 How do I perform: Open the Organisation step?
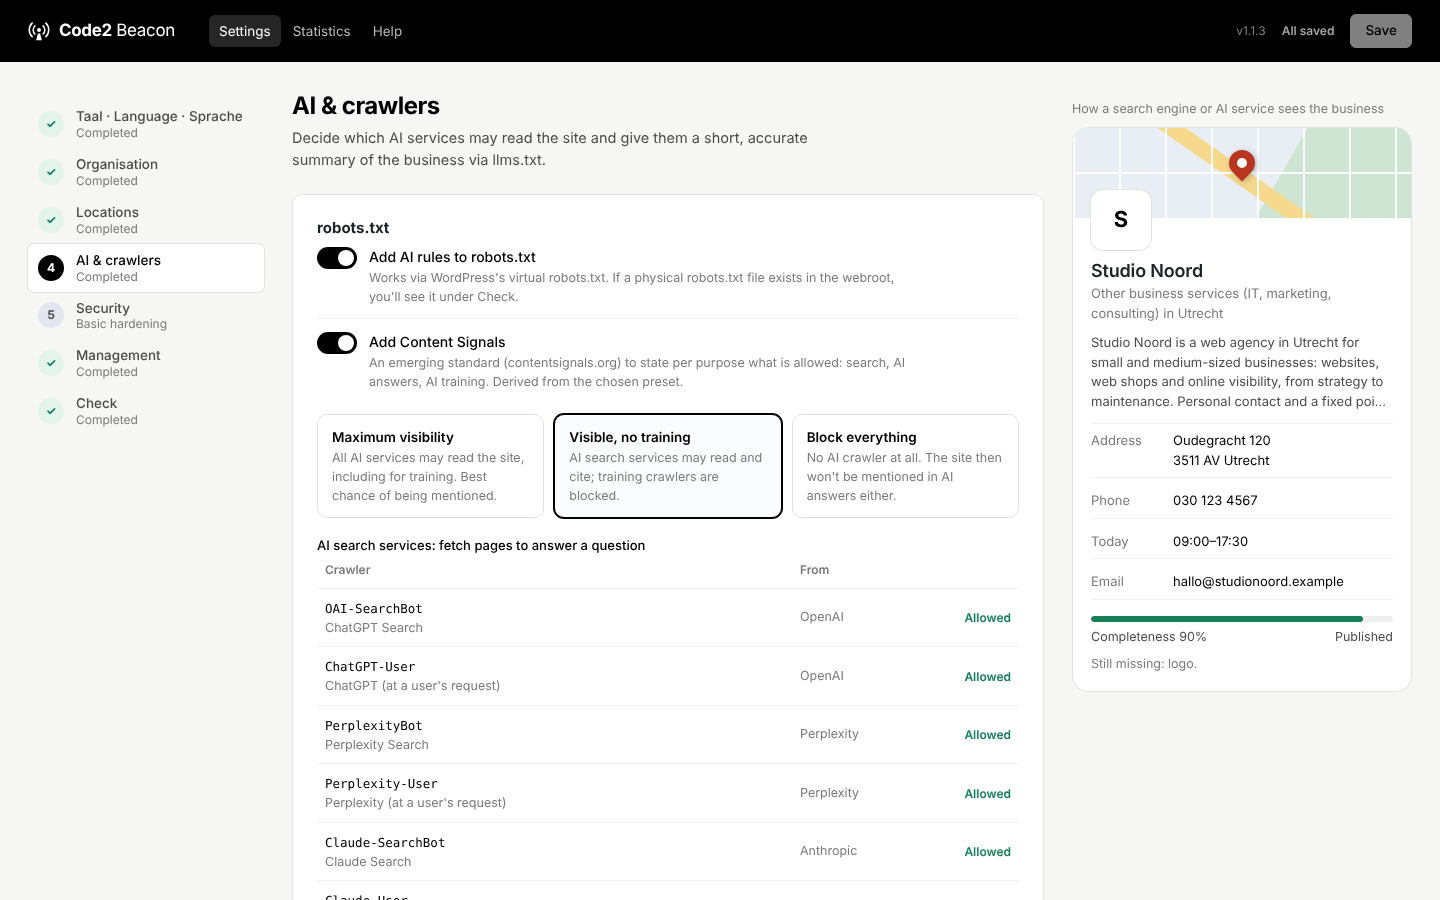click(x=146, y=172)
